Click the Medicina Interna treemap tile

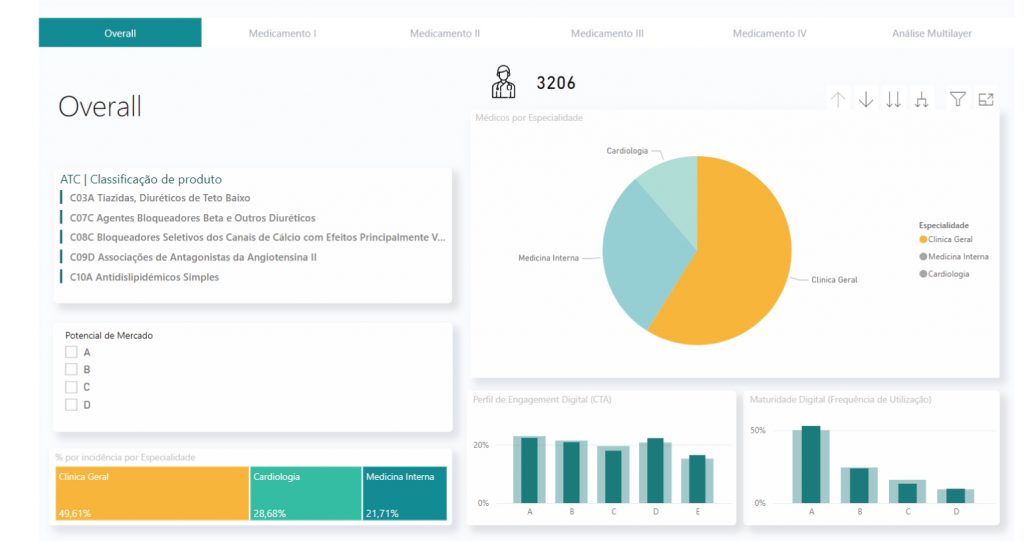coord(404,493)
